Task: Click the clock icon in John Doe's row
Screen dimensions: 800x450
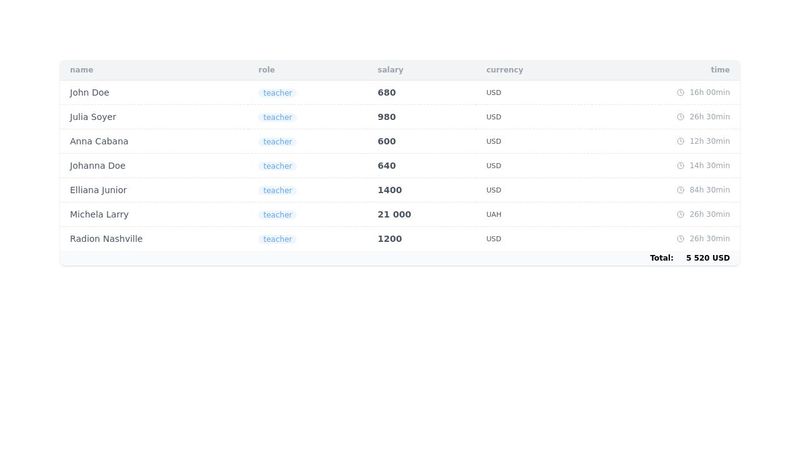Action: 681,93
